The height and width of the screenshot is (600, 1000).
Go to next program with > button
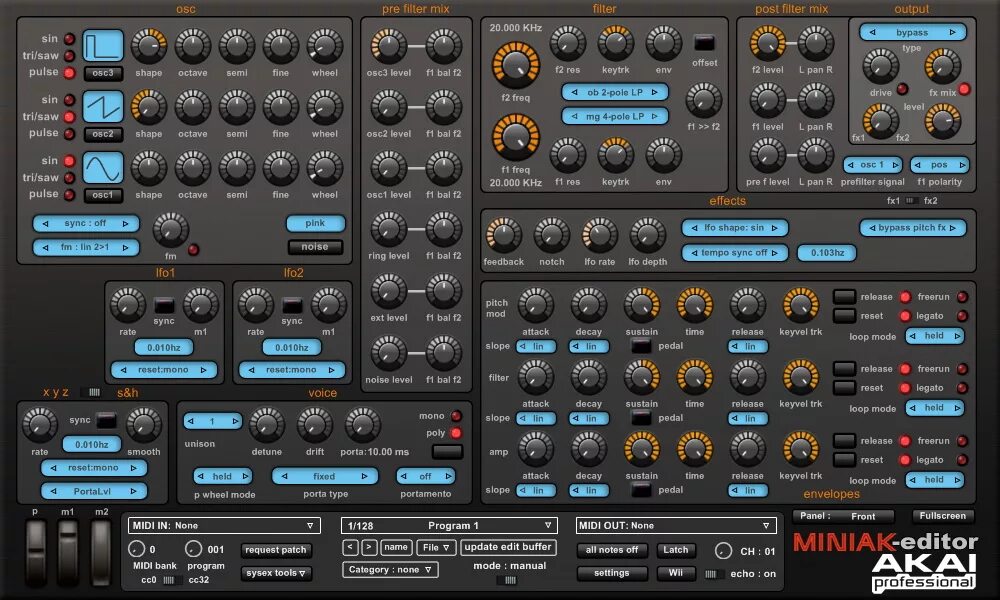pyautogui.click(x=369, y=547)
